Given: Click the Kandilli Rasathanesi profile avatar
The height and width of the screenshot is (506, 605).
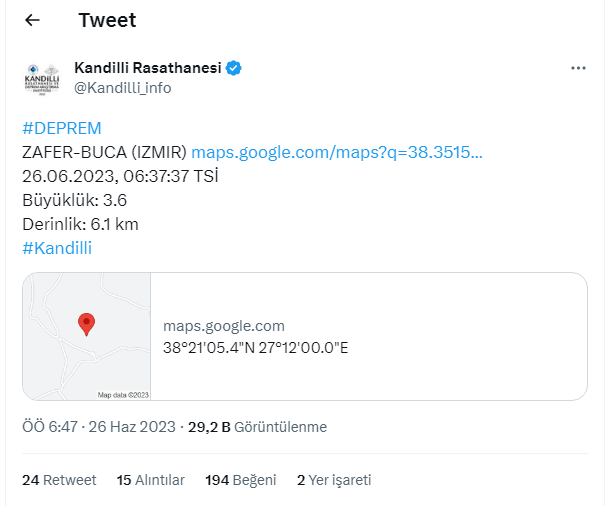Looking at the screenshot, I should (x=42, y=78).
